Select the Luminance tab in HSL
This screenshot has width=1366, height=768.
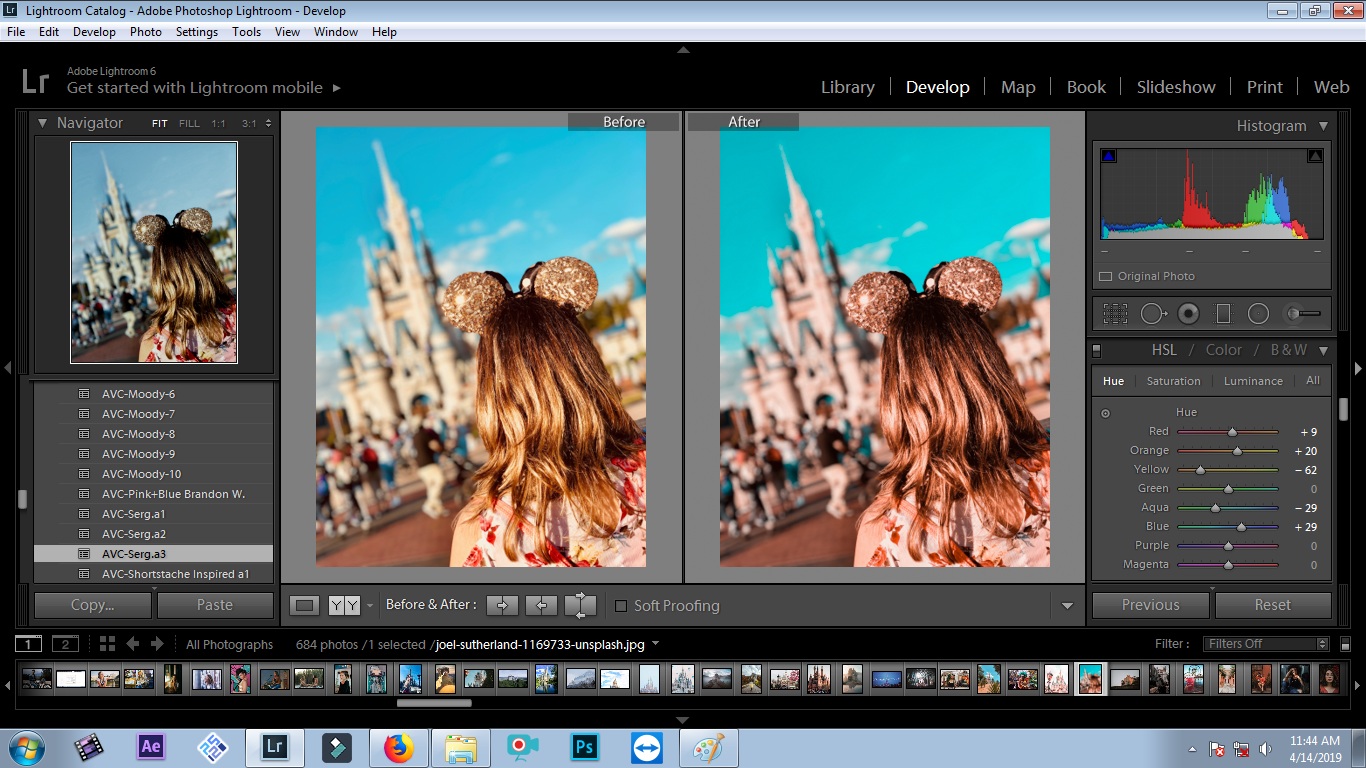click(1253, 381)
